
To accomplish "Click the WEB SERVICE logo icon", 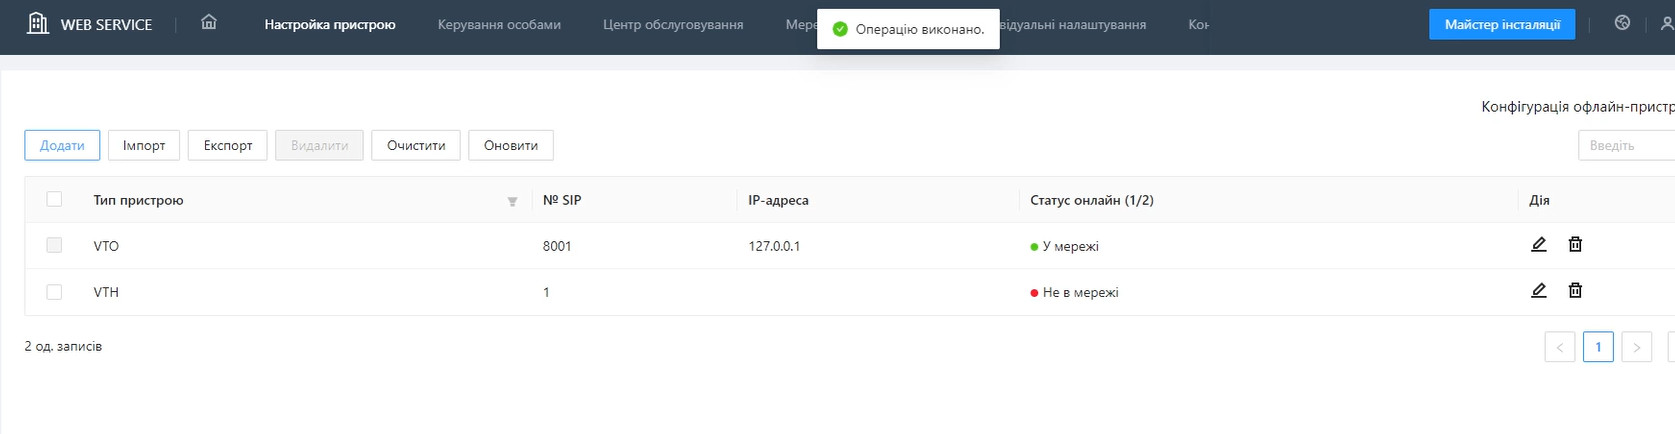I will [x=37, y=24].
